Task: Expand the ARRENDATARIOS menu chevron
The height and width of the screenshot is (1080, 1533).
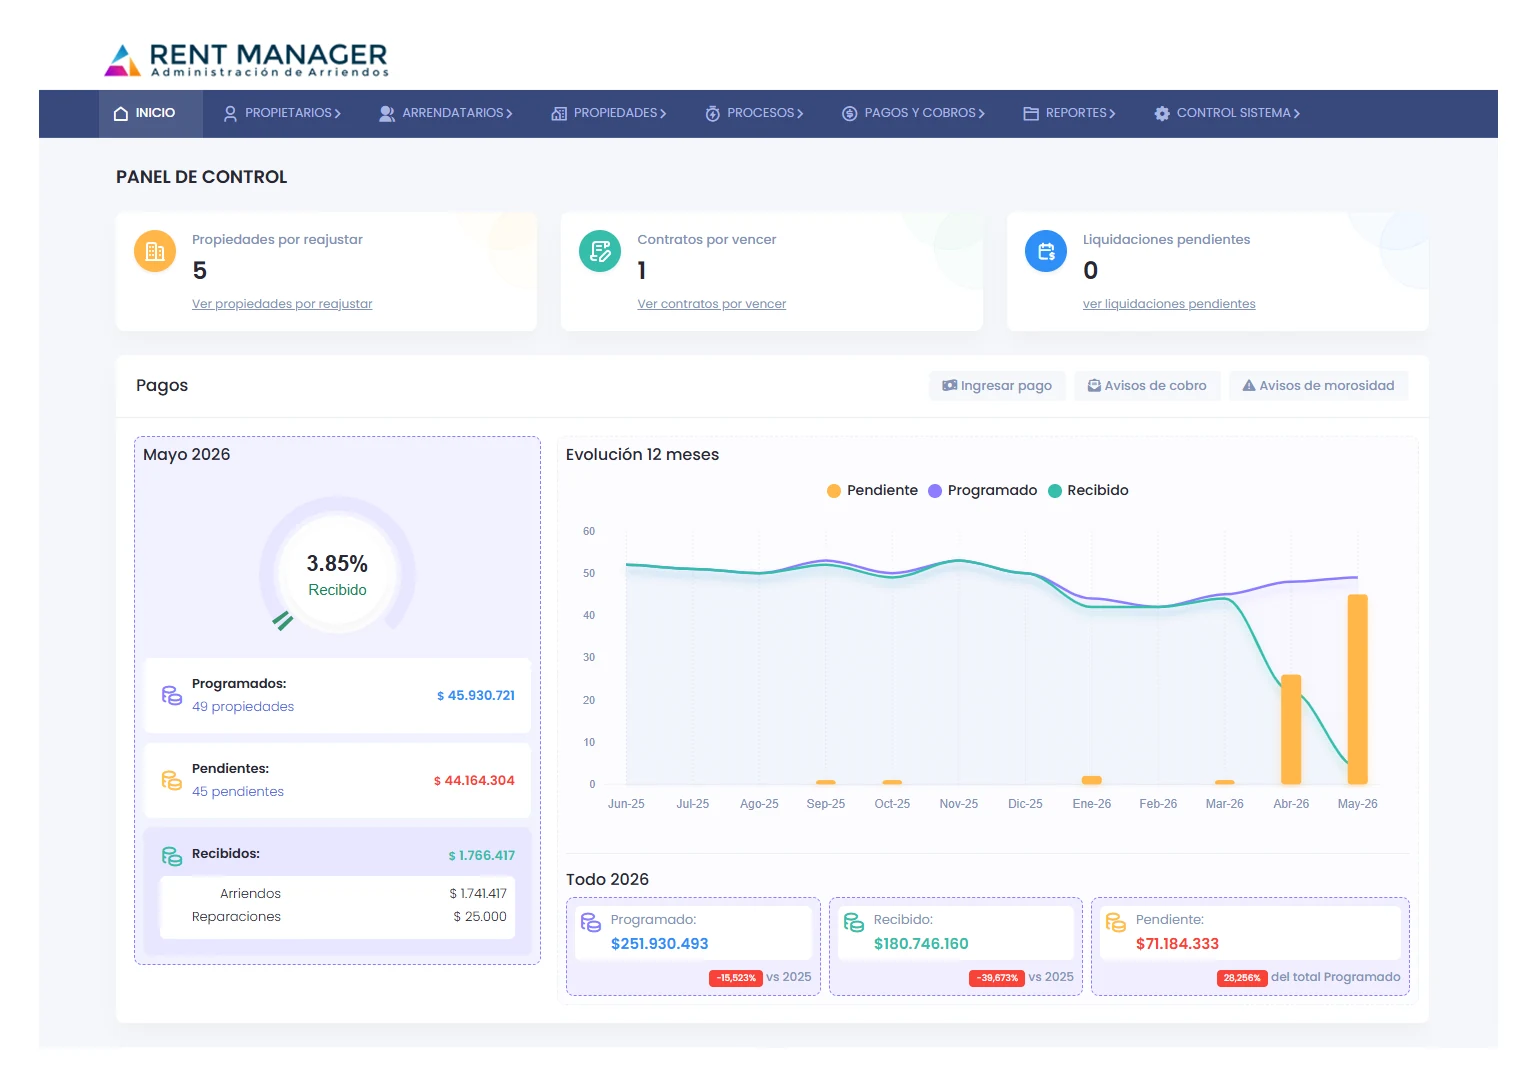Action: [x=509, y=114]
